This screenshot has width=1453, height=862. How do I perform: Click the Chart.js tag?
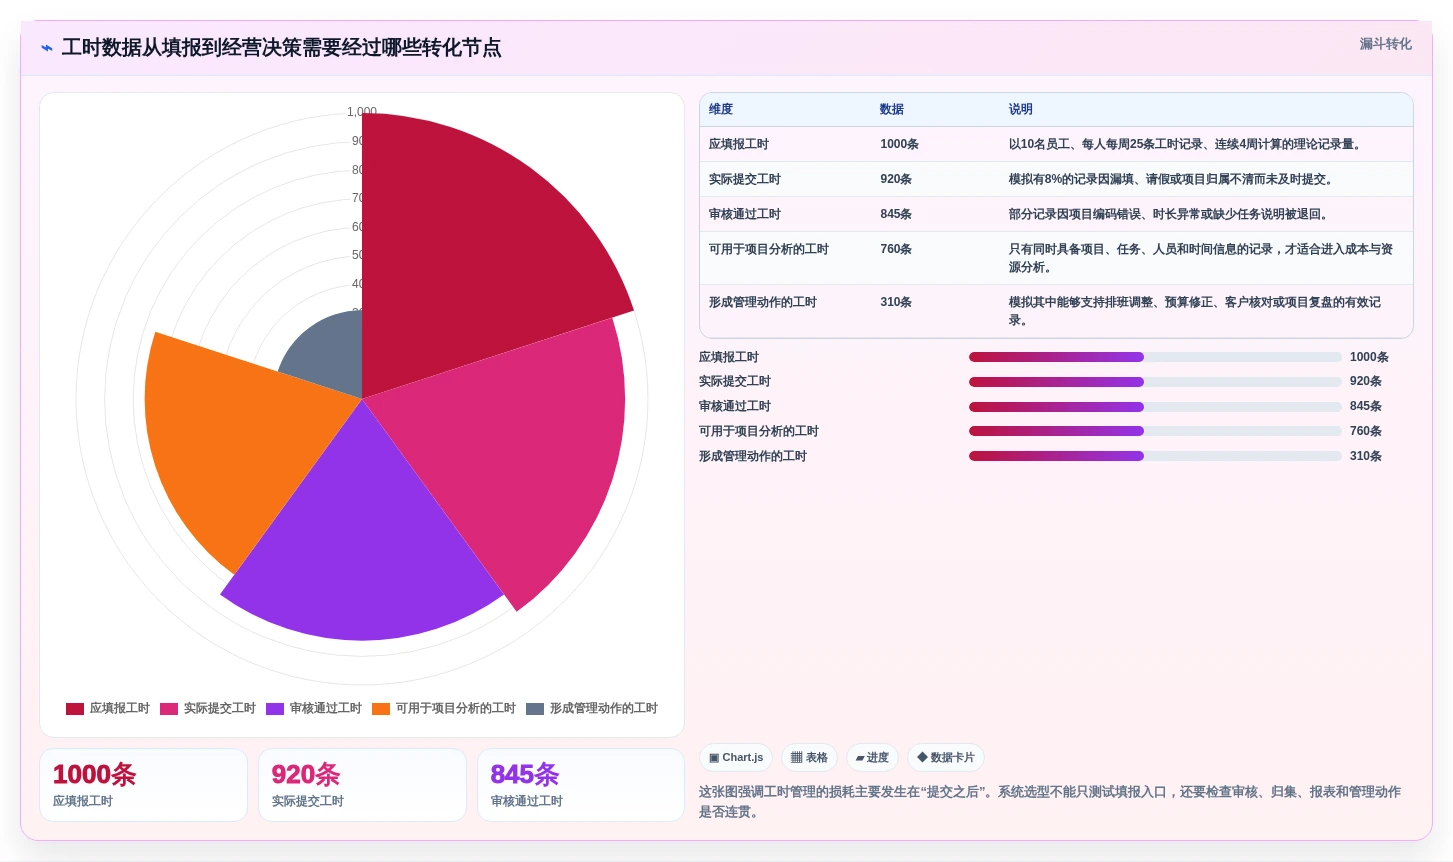tap(736, 757)
